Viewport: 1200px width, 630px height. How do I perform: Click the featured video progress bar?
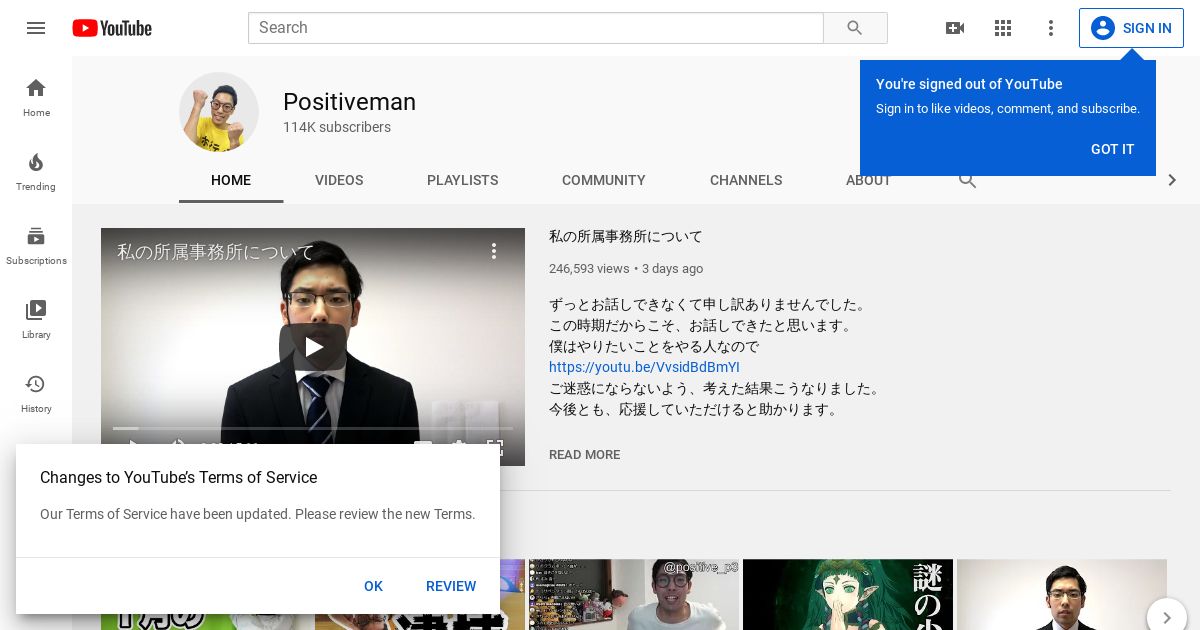[x=313, y=428]
